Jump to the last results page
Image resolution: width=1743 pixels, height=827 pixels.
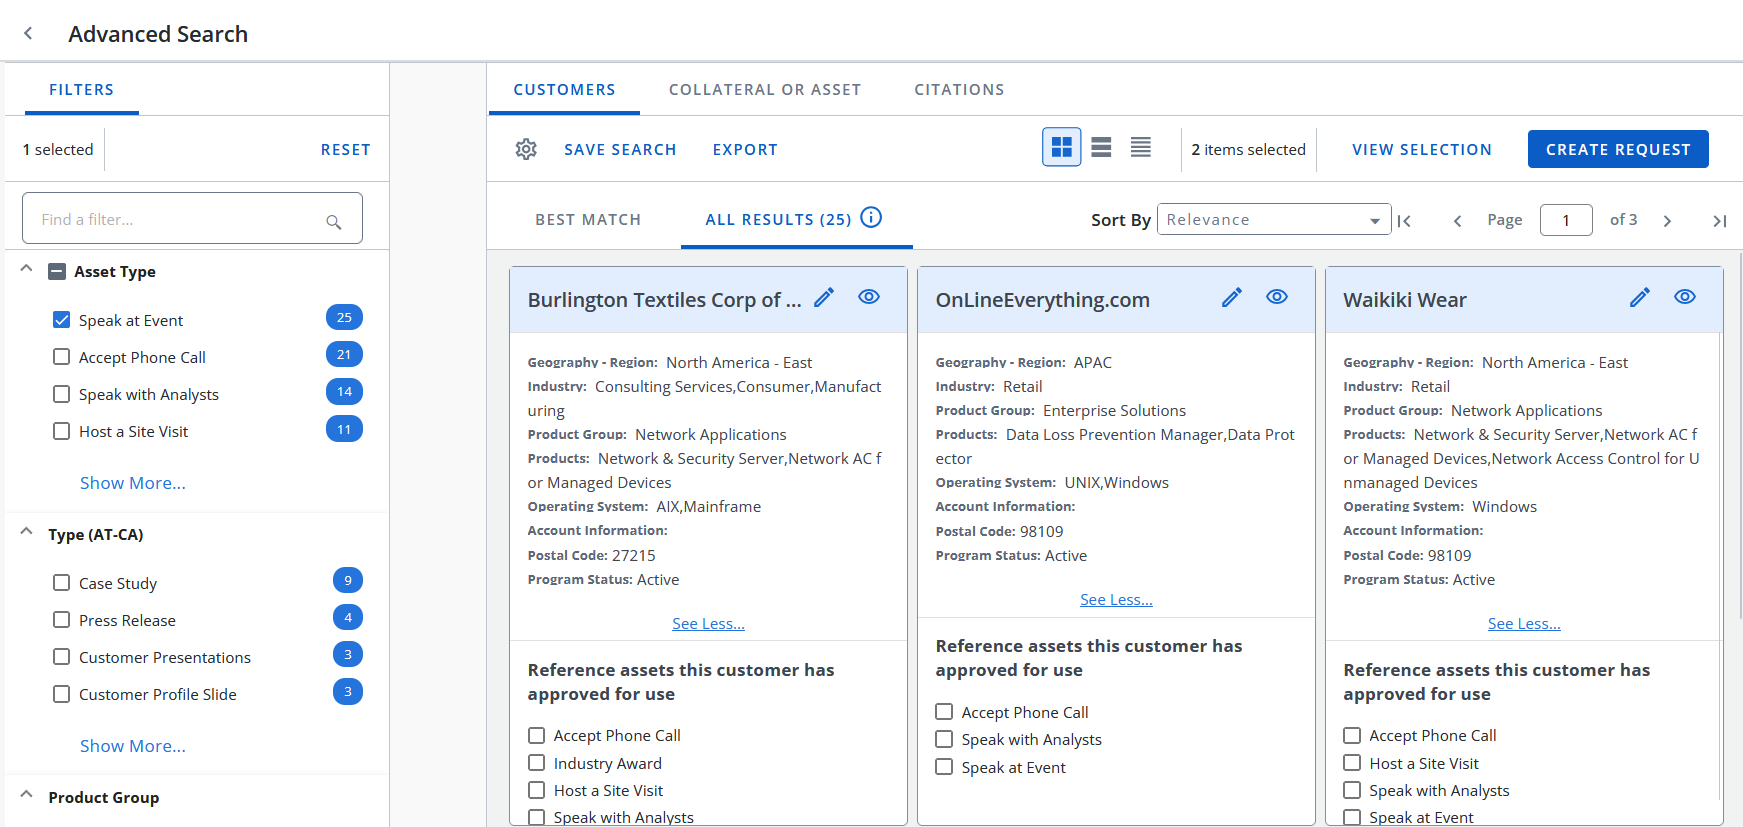1719,221
